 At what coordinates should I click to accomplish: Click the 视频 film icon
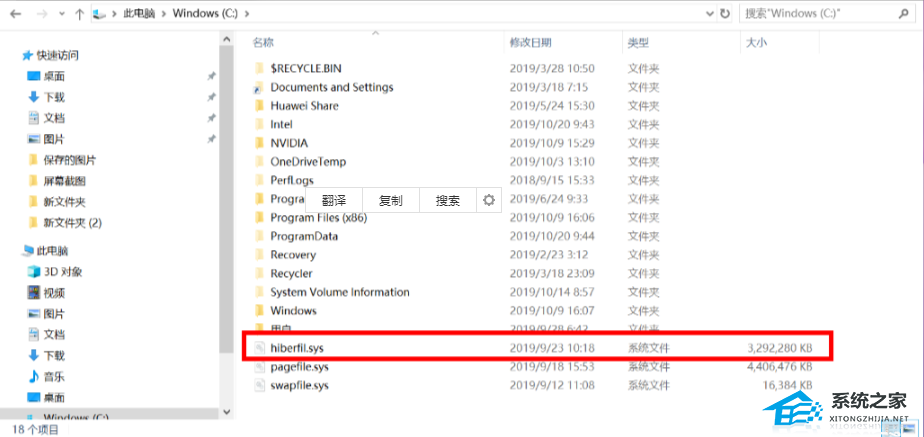(34, 293)
